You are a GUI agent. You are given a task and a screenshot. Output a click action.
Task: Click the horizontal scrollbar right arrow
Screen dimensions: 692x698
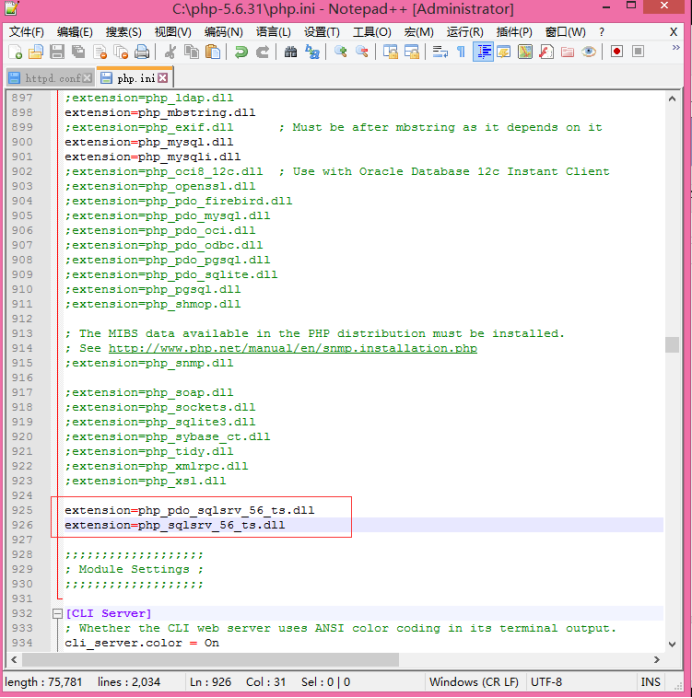click(x=657, y=660)
